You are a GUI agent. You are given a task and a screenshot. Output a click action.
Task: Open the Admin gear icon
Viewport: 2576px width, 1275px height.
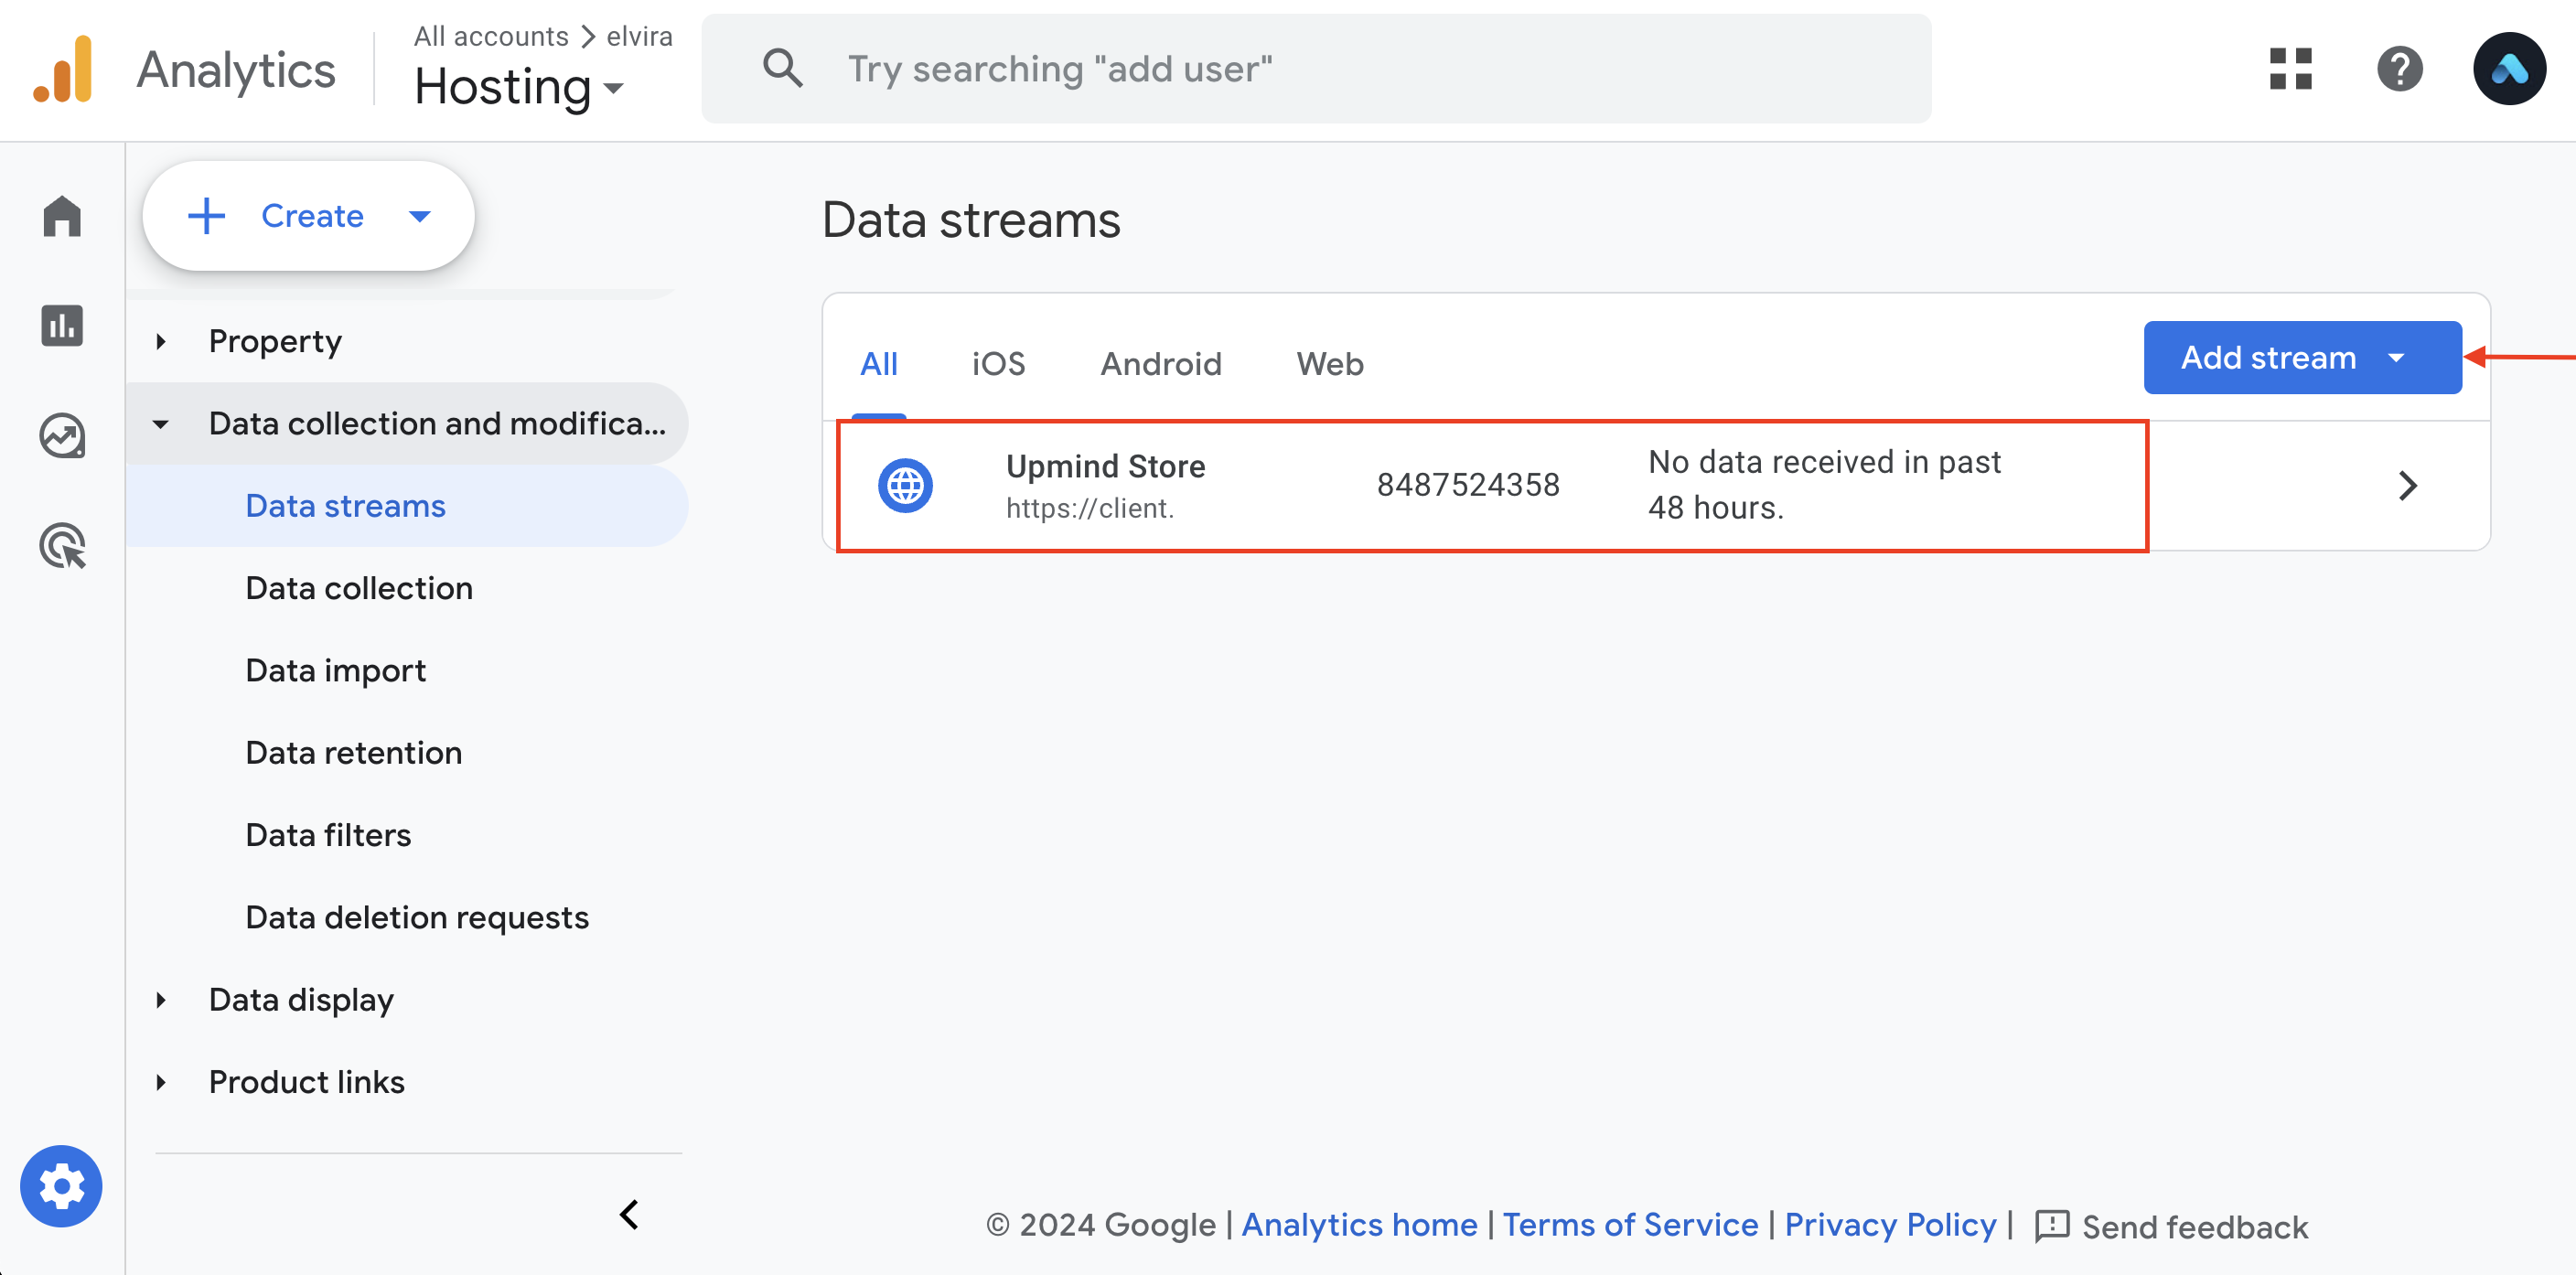tap(61, 1186)
